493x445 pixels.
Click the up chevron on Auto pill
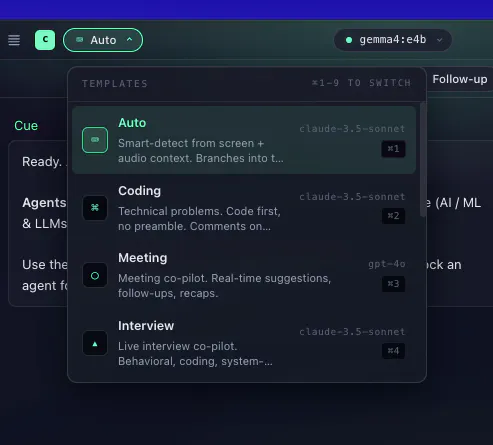[130, 39]
